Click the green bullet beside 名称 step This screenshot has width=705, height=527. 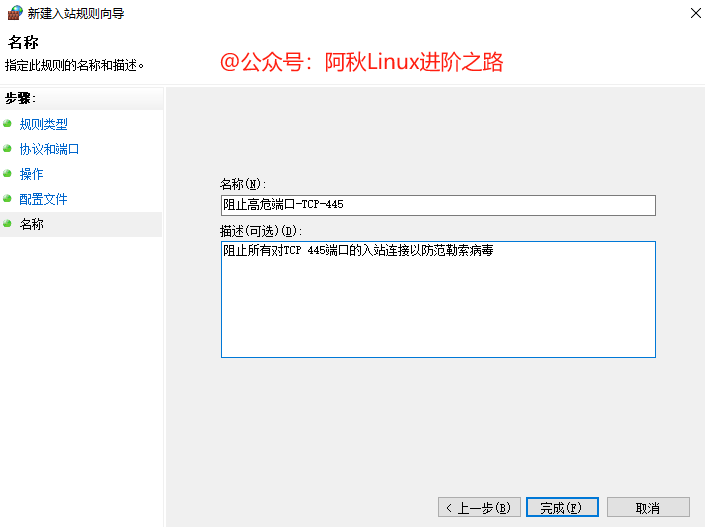click(7, 223)
